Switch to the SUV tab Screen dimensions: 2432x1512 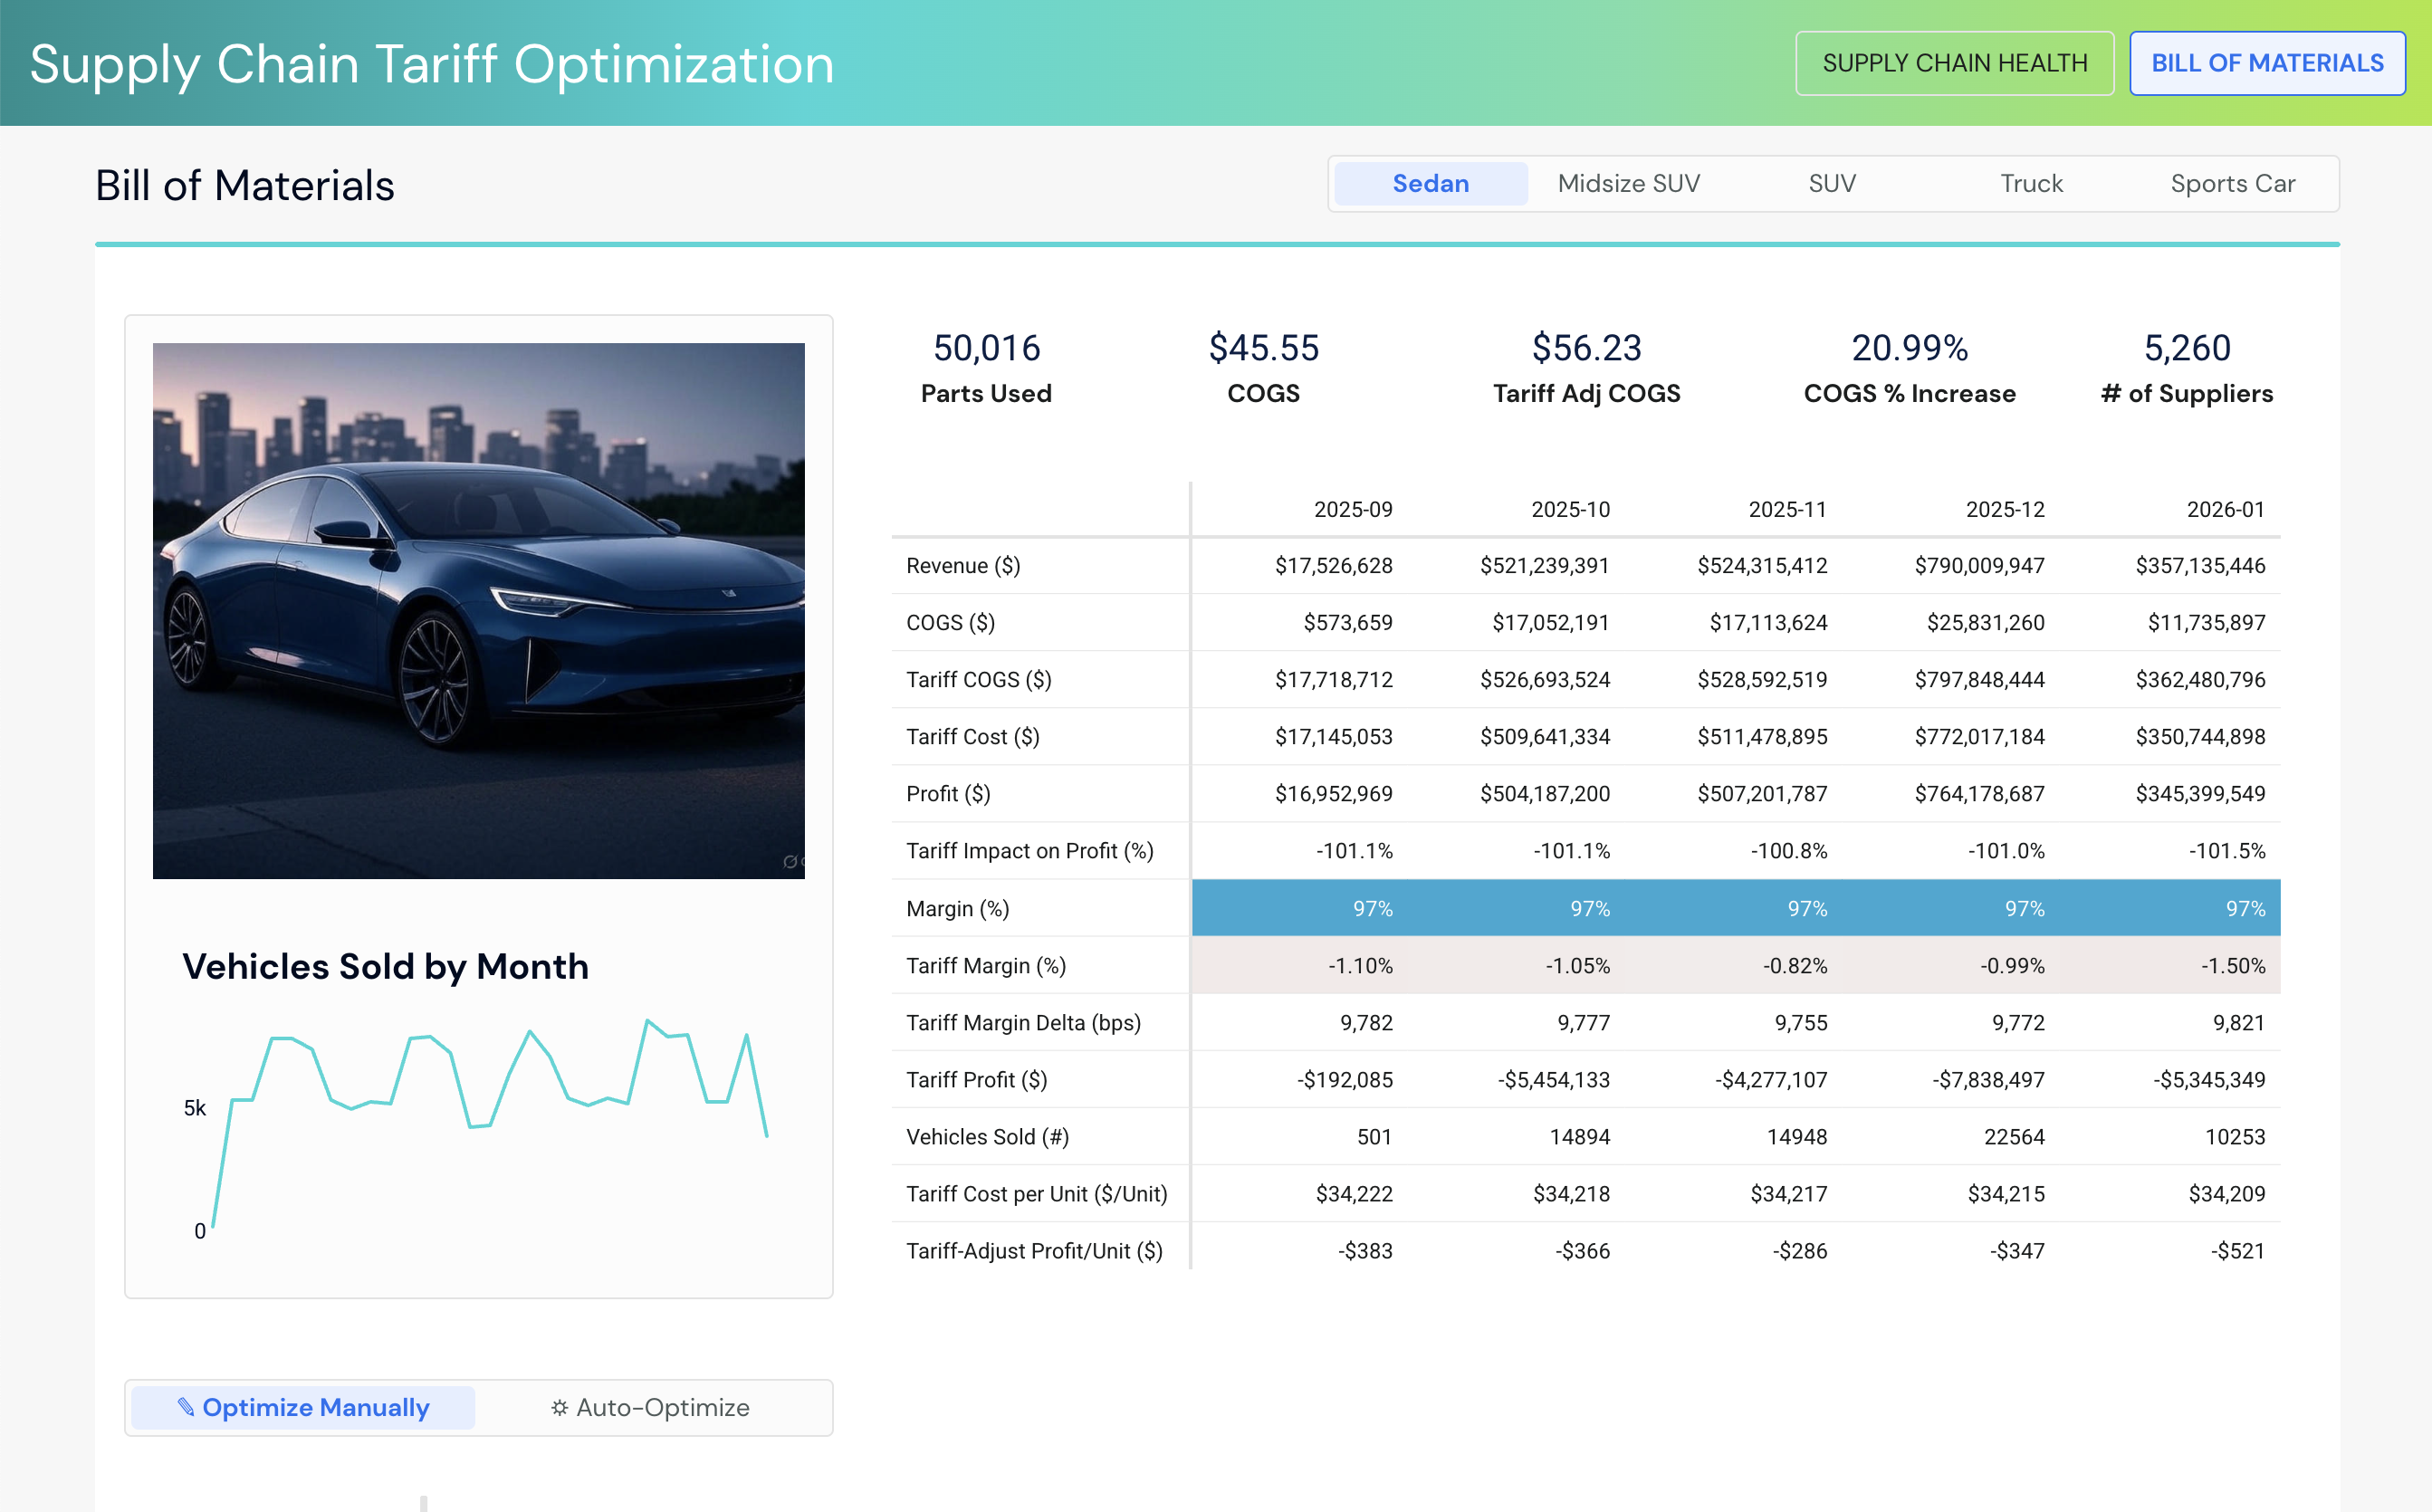pos(1831,184)
